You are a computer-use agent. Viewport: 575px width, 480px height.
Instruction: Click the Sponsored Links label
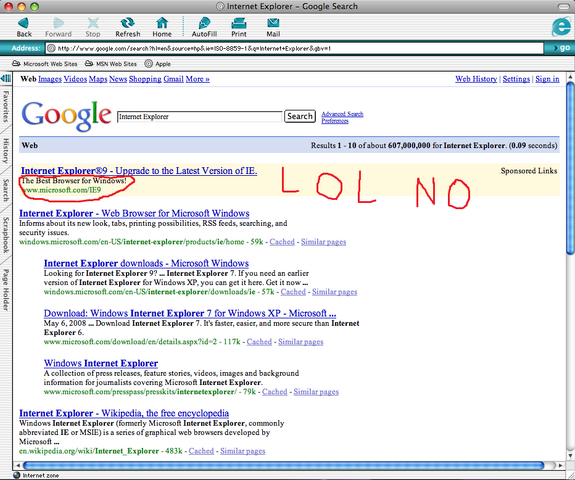coord(529,171)
